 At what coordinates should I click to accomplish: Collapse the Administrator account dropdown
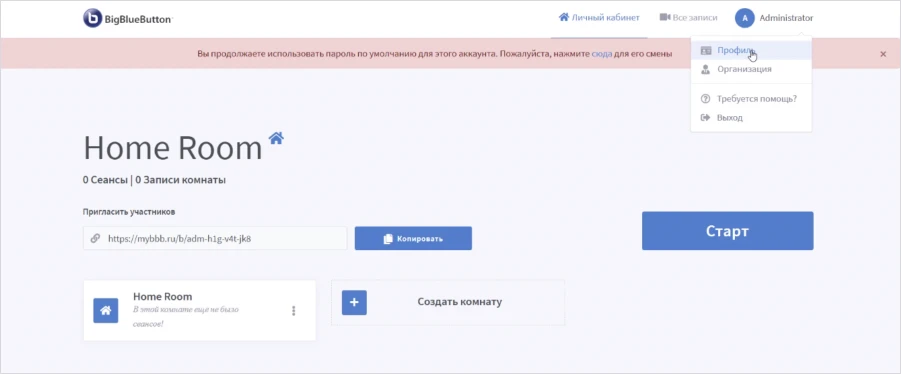click(x=786, y=18)
